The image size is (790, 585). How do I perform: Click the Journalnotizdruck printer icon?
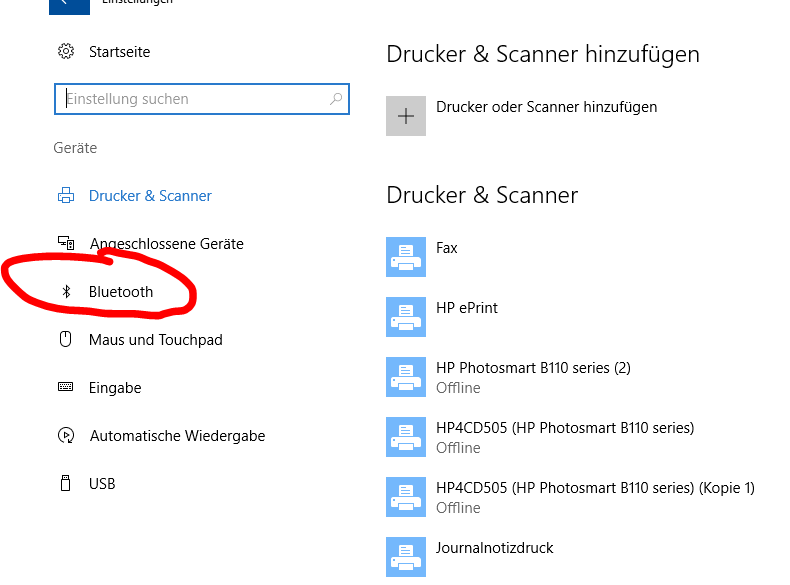406,557
